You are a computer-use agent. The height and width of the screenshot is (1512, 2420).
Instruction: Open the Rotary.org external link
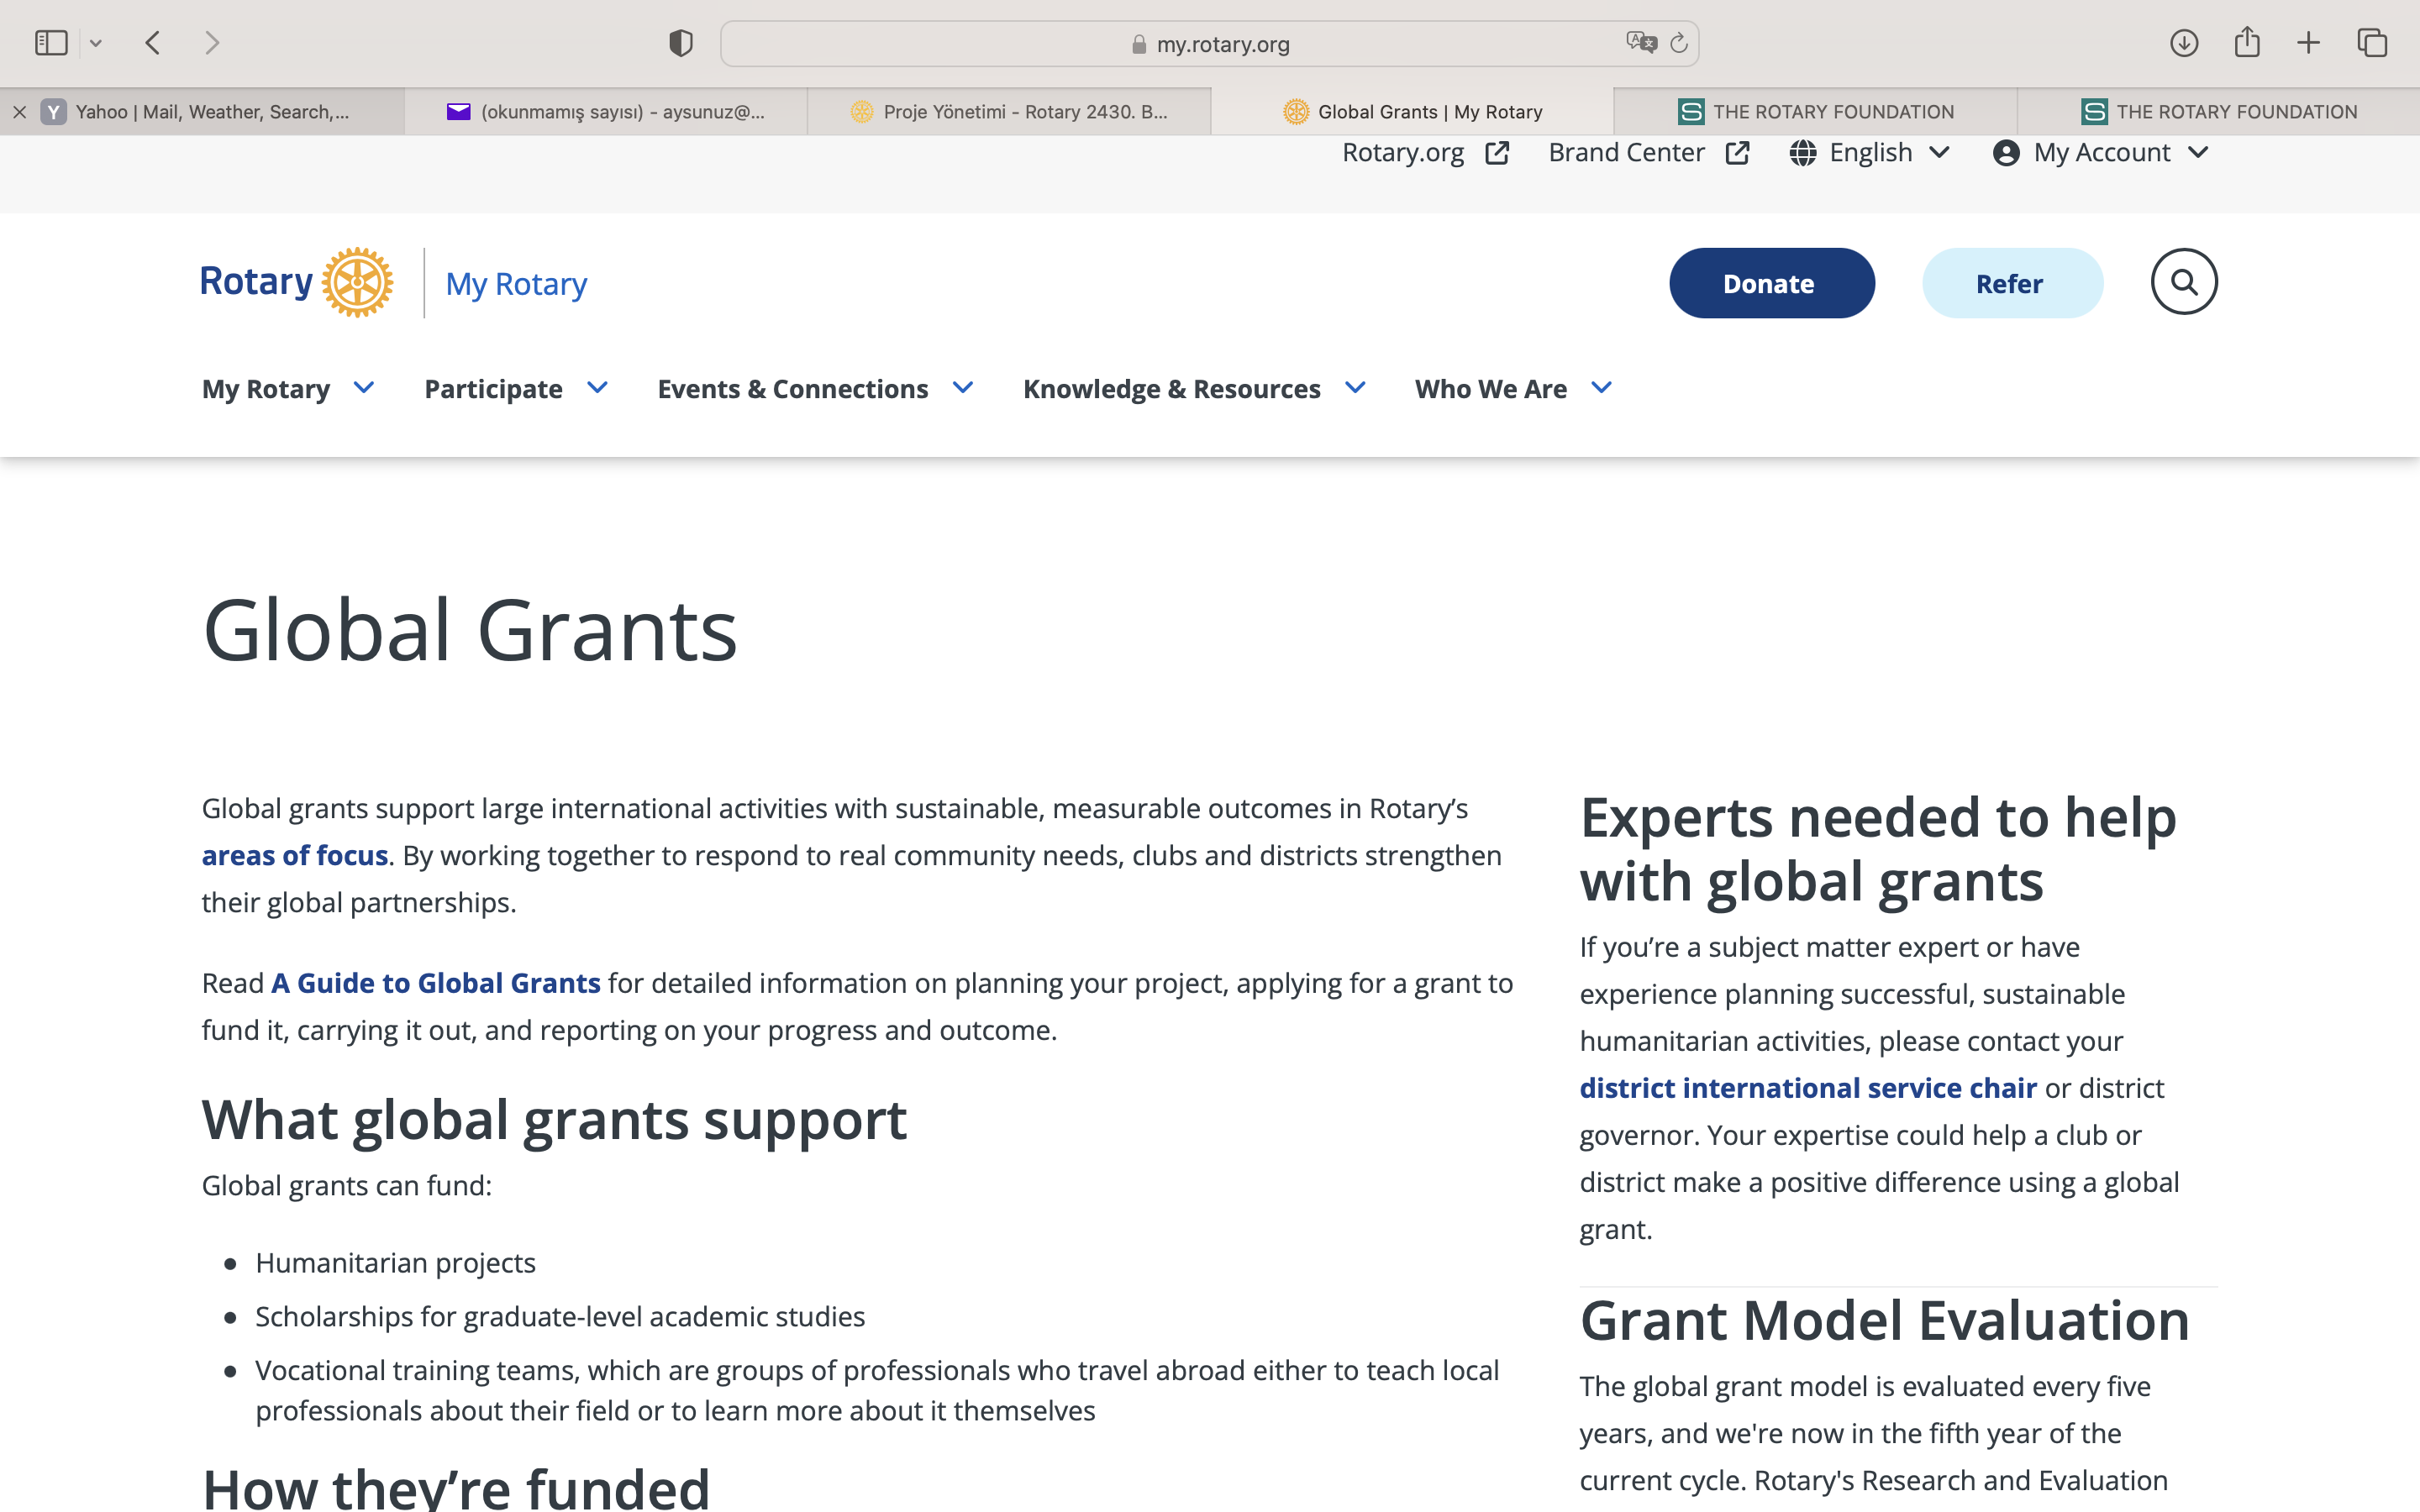(x=1403, y=153)
